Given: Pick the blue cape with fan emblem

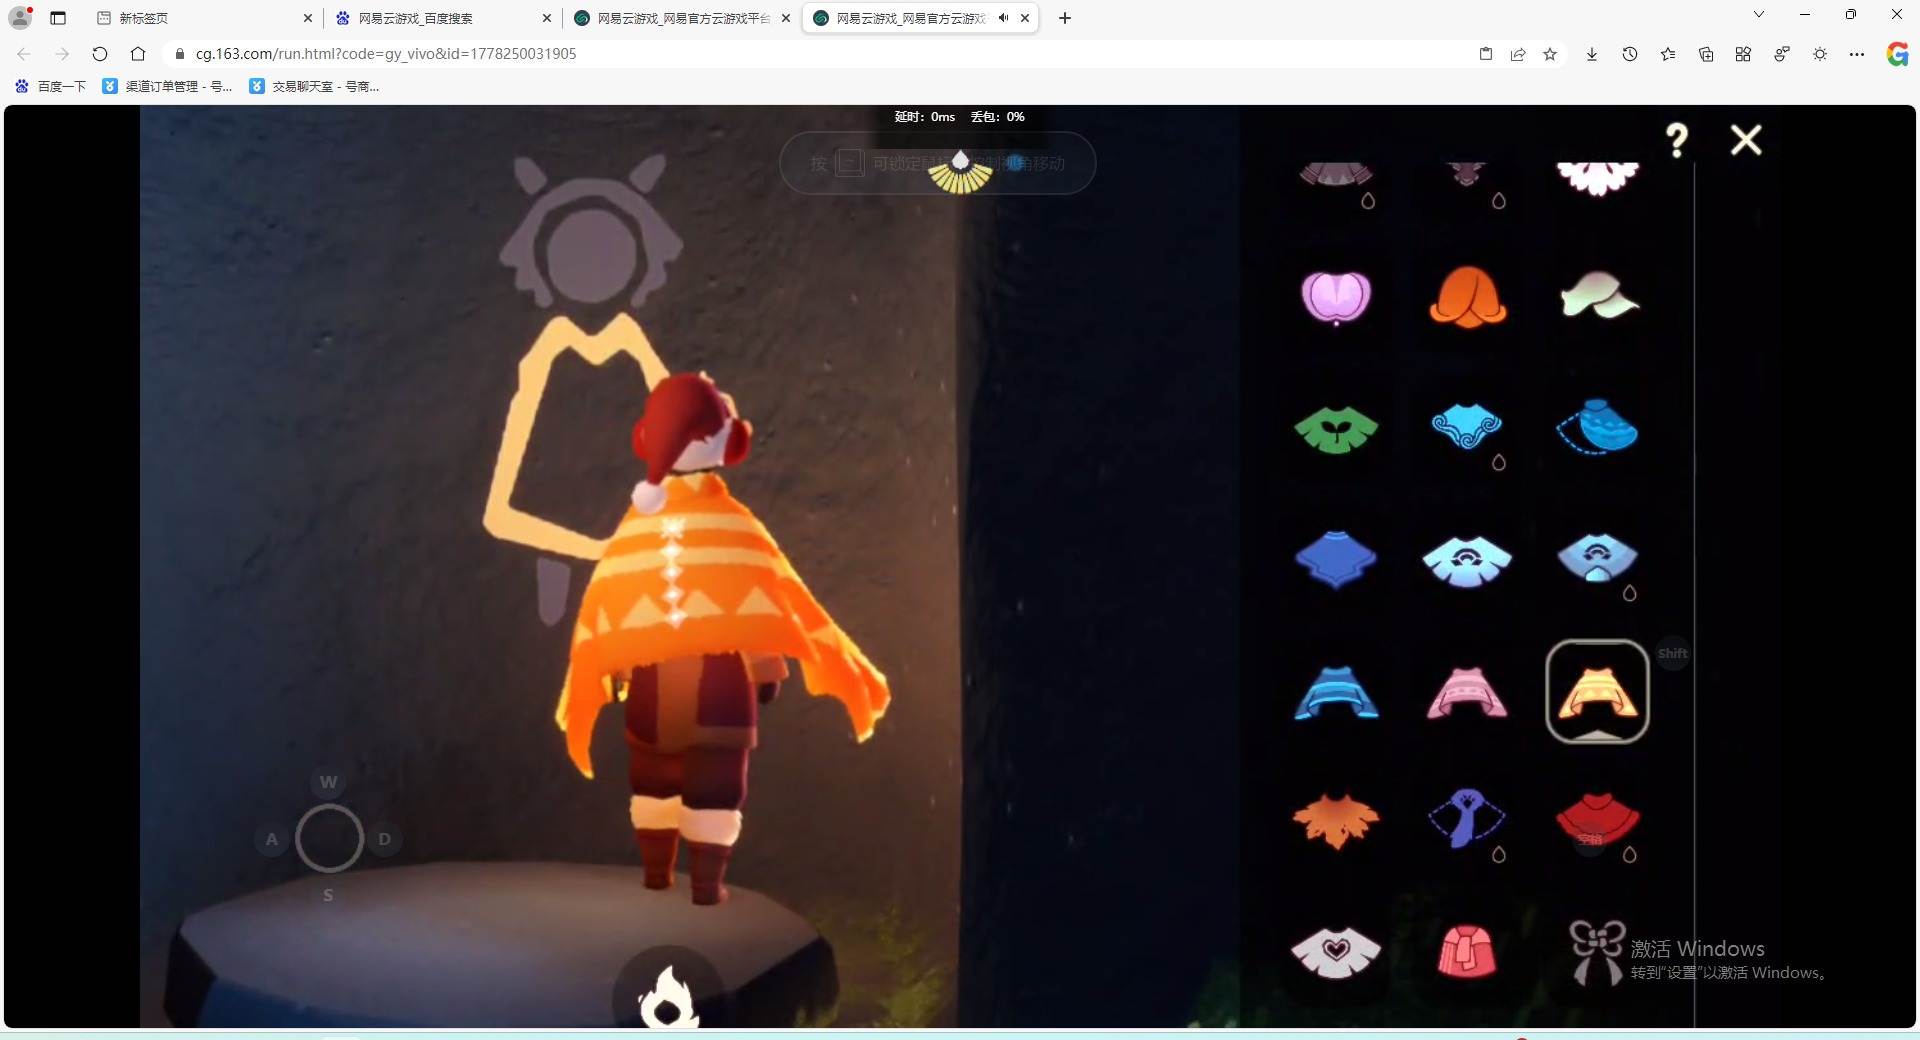Looking at the screenshot, I should point(1597,557).
